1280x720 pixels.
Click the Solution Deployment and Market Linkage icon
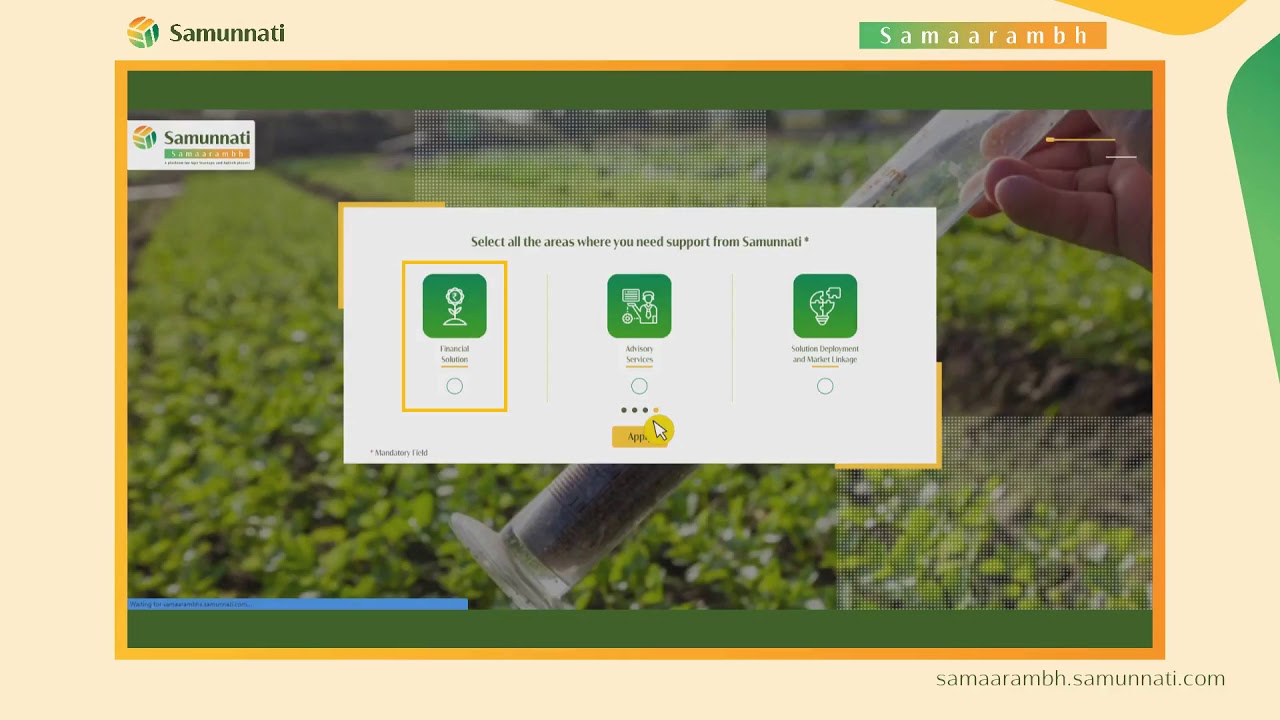tap(825, 306)
